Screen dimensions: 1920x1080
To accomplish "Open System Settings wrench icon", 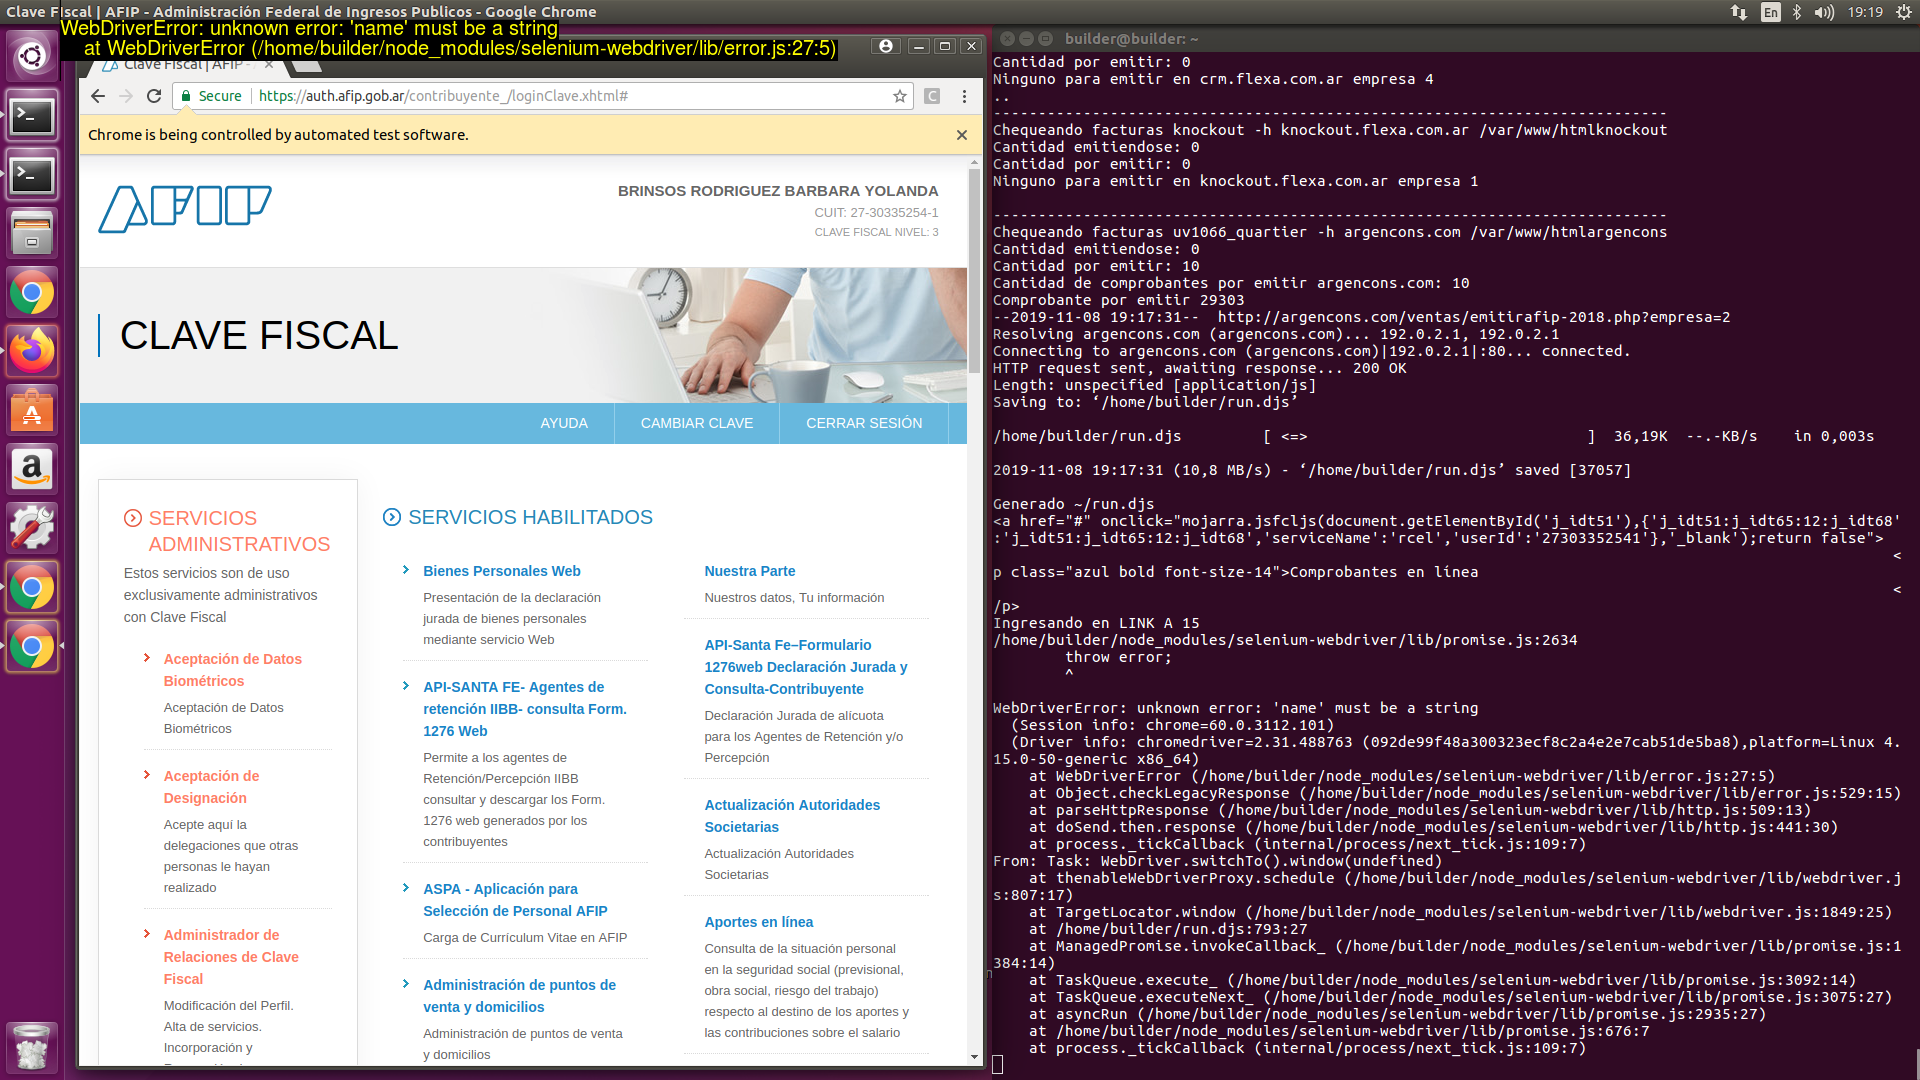I will 32,528.
